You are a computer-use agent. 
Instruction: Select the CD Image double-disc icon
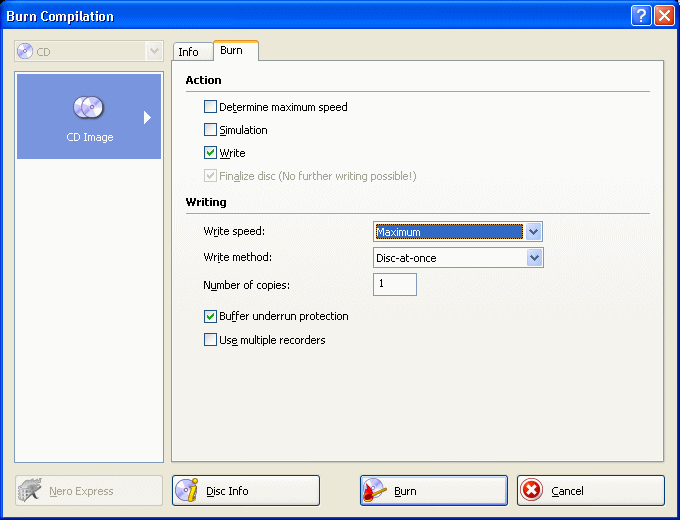(88, 107)
